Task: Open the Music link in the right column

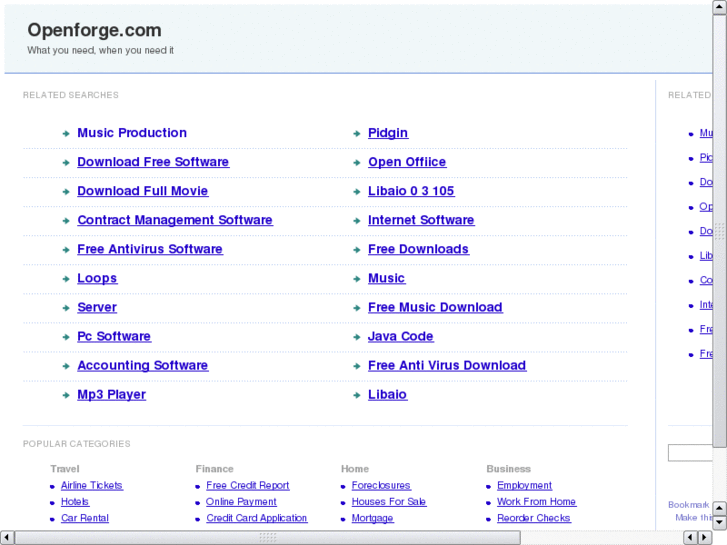Action: (387, 278)
